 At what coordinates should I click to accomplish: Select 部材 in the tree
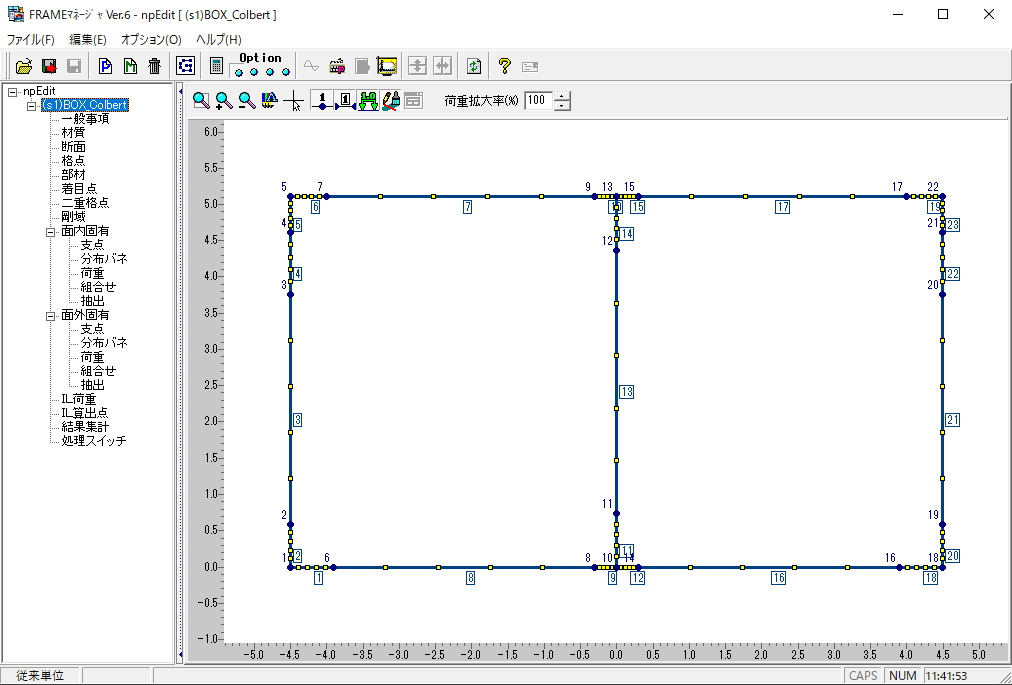pos(73,174)
